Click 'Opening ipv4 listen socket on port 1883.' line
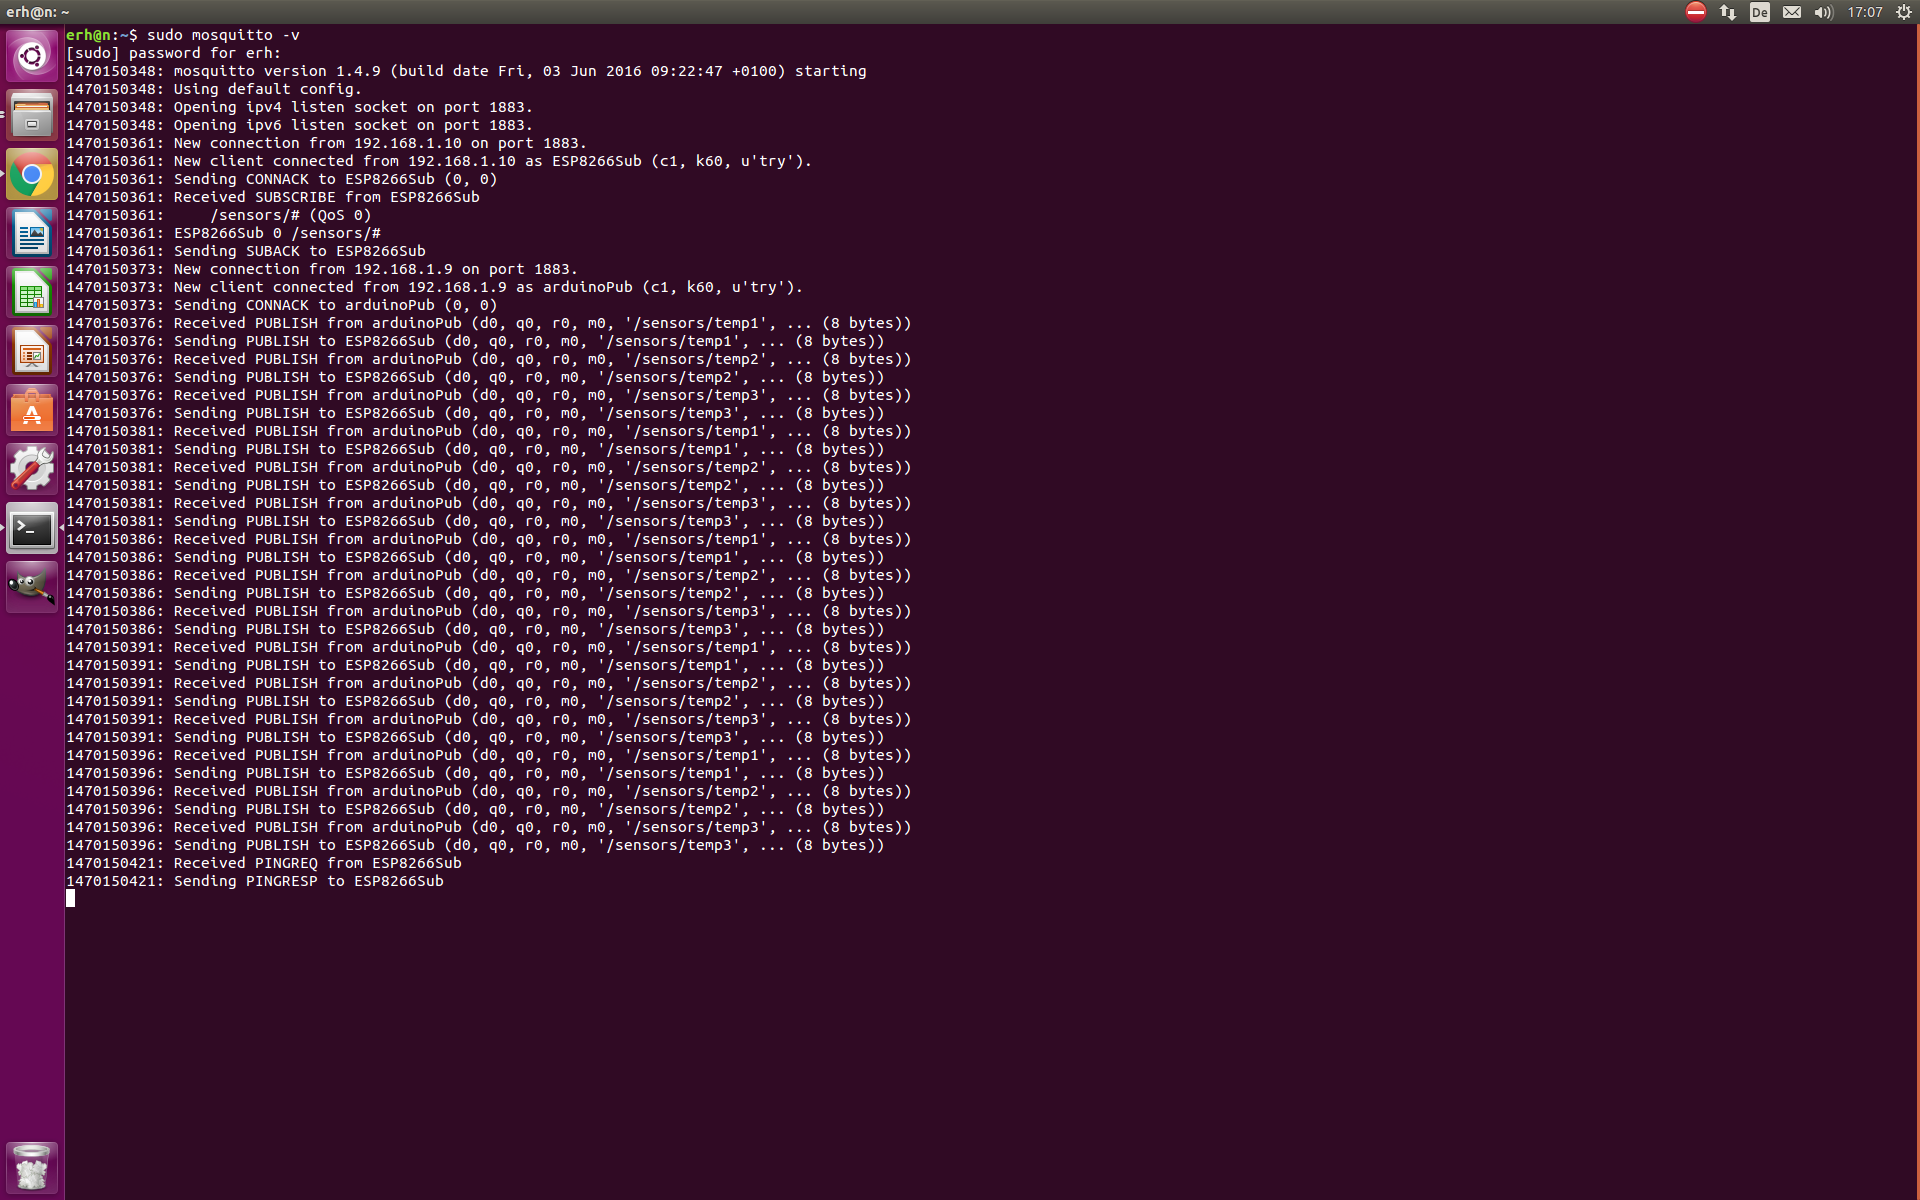Viewport: 1920px width, 1200px height. point(299,107)
